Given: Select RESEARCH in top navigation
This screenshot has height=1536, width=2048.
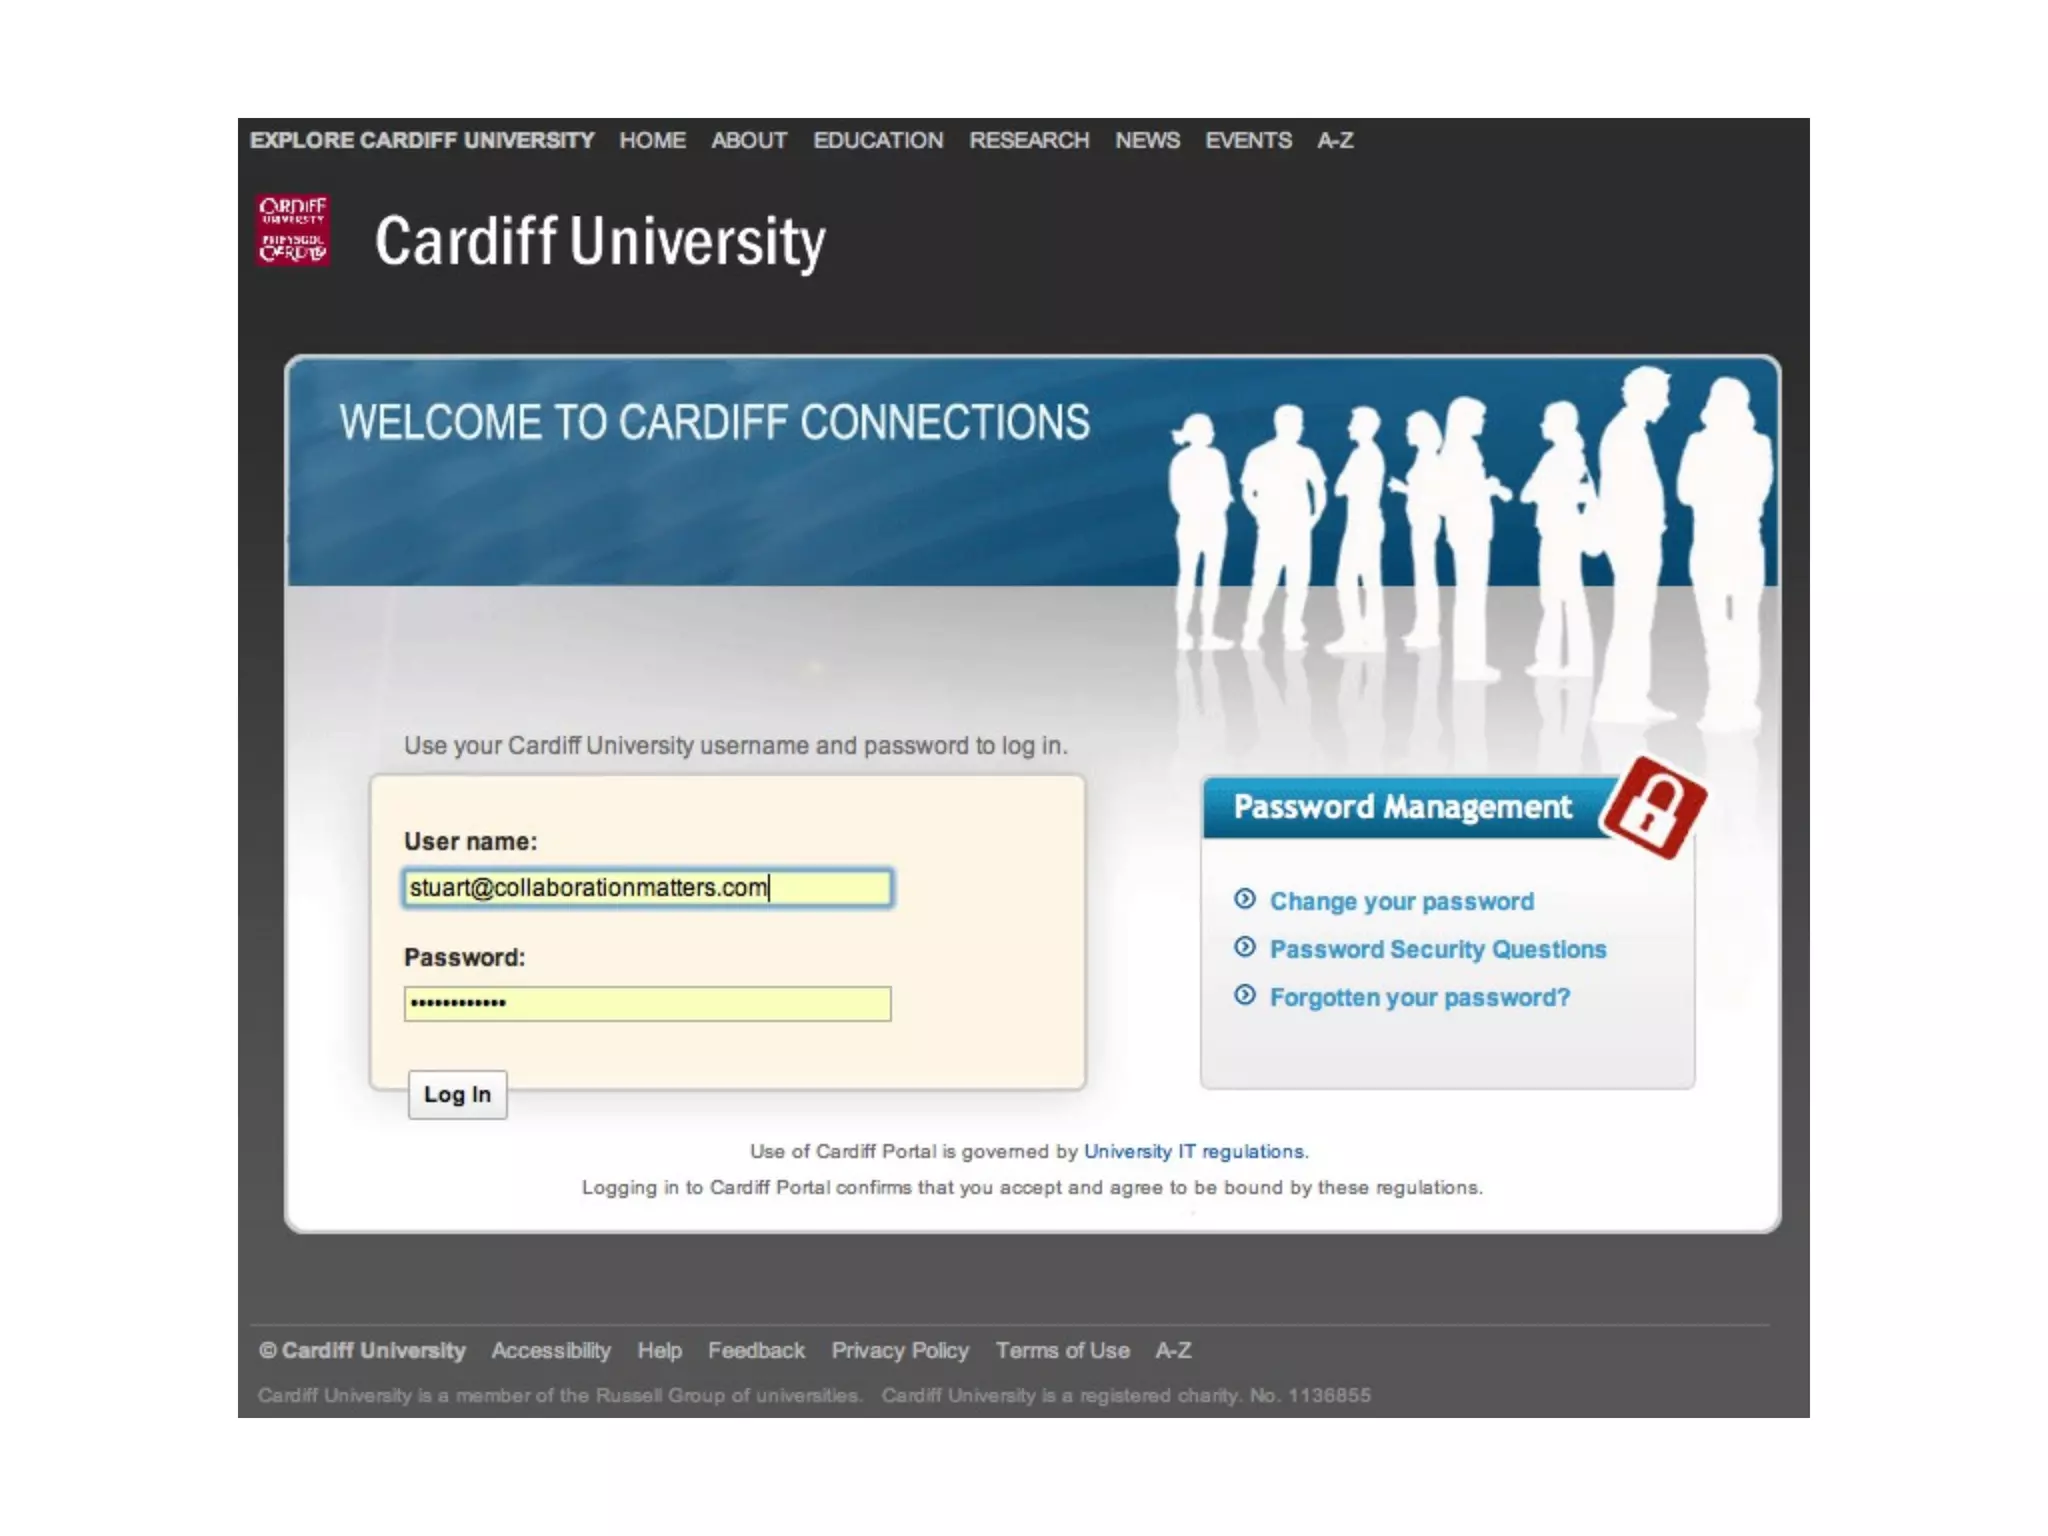Looking at the screenshot, I should coord(1029,140).
